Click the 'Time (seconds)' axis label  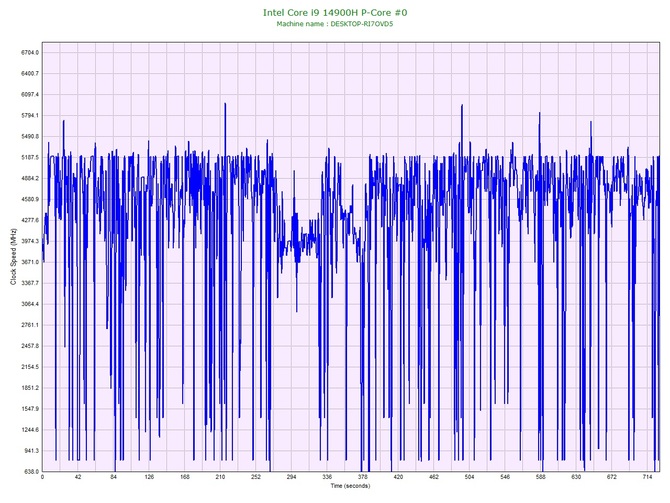click(x=350, y=486)
